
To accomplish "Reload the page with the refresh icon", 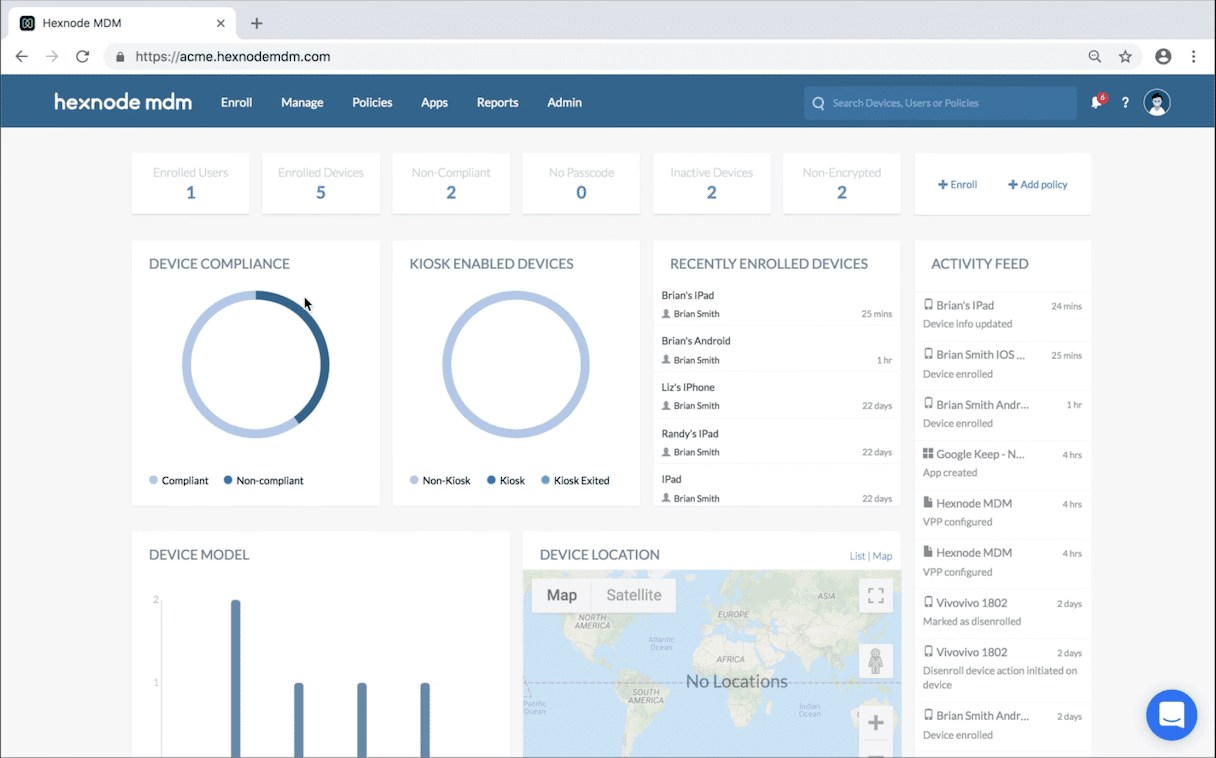I will (83, 57).
